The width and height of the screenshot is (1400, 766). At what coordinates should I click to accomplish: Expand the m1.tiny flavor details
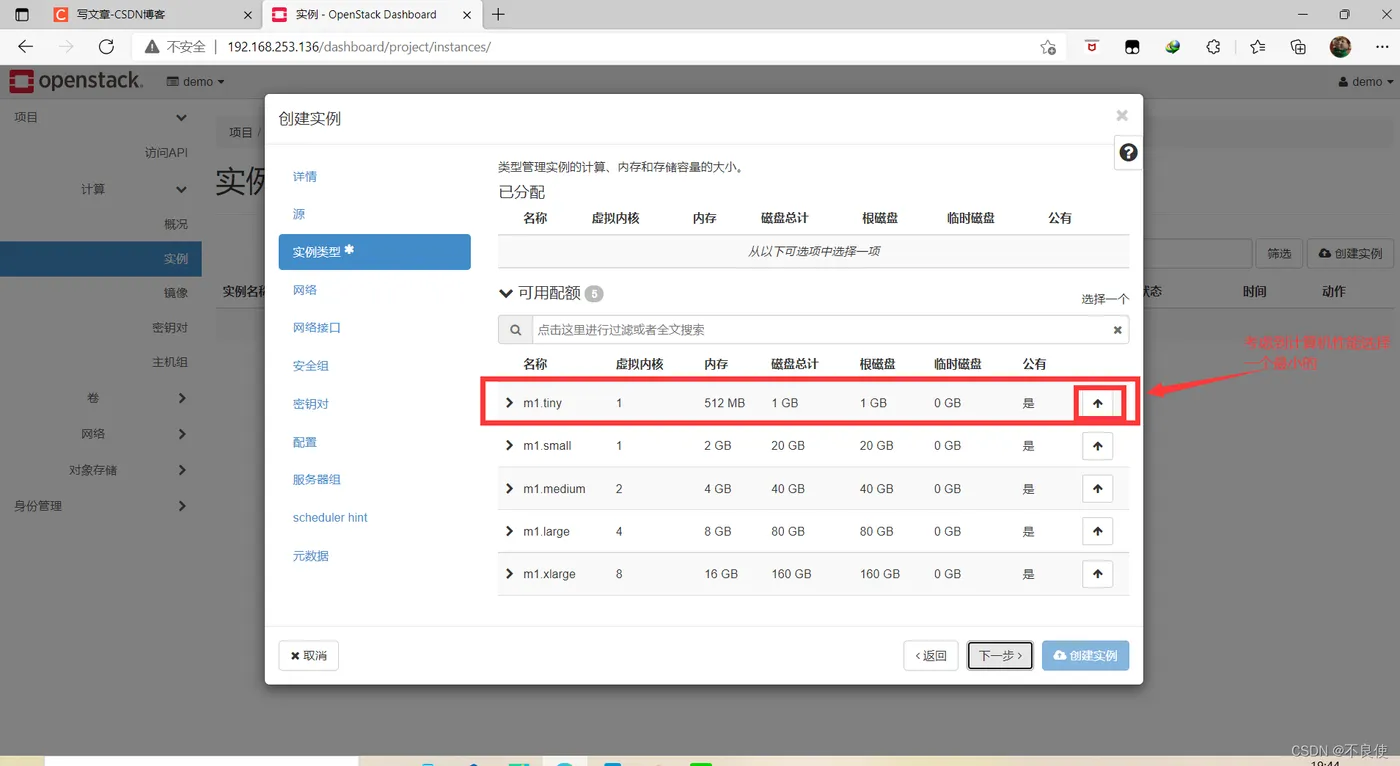[510, 403]
